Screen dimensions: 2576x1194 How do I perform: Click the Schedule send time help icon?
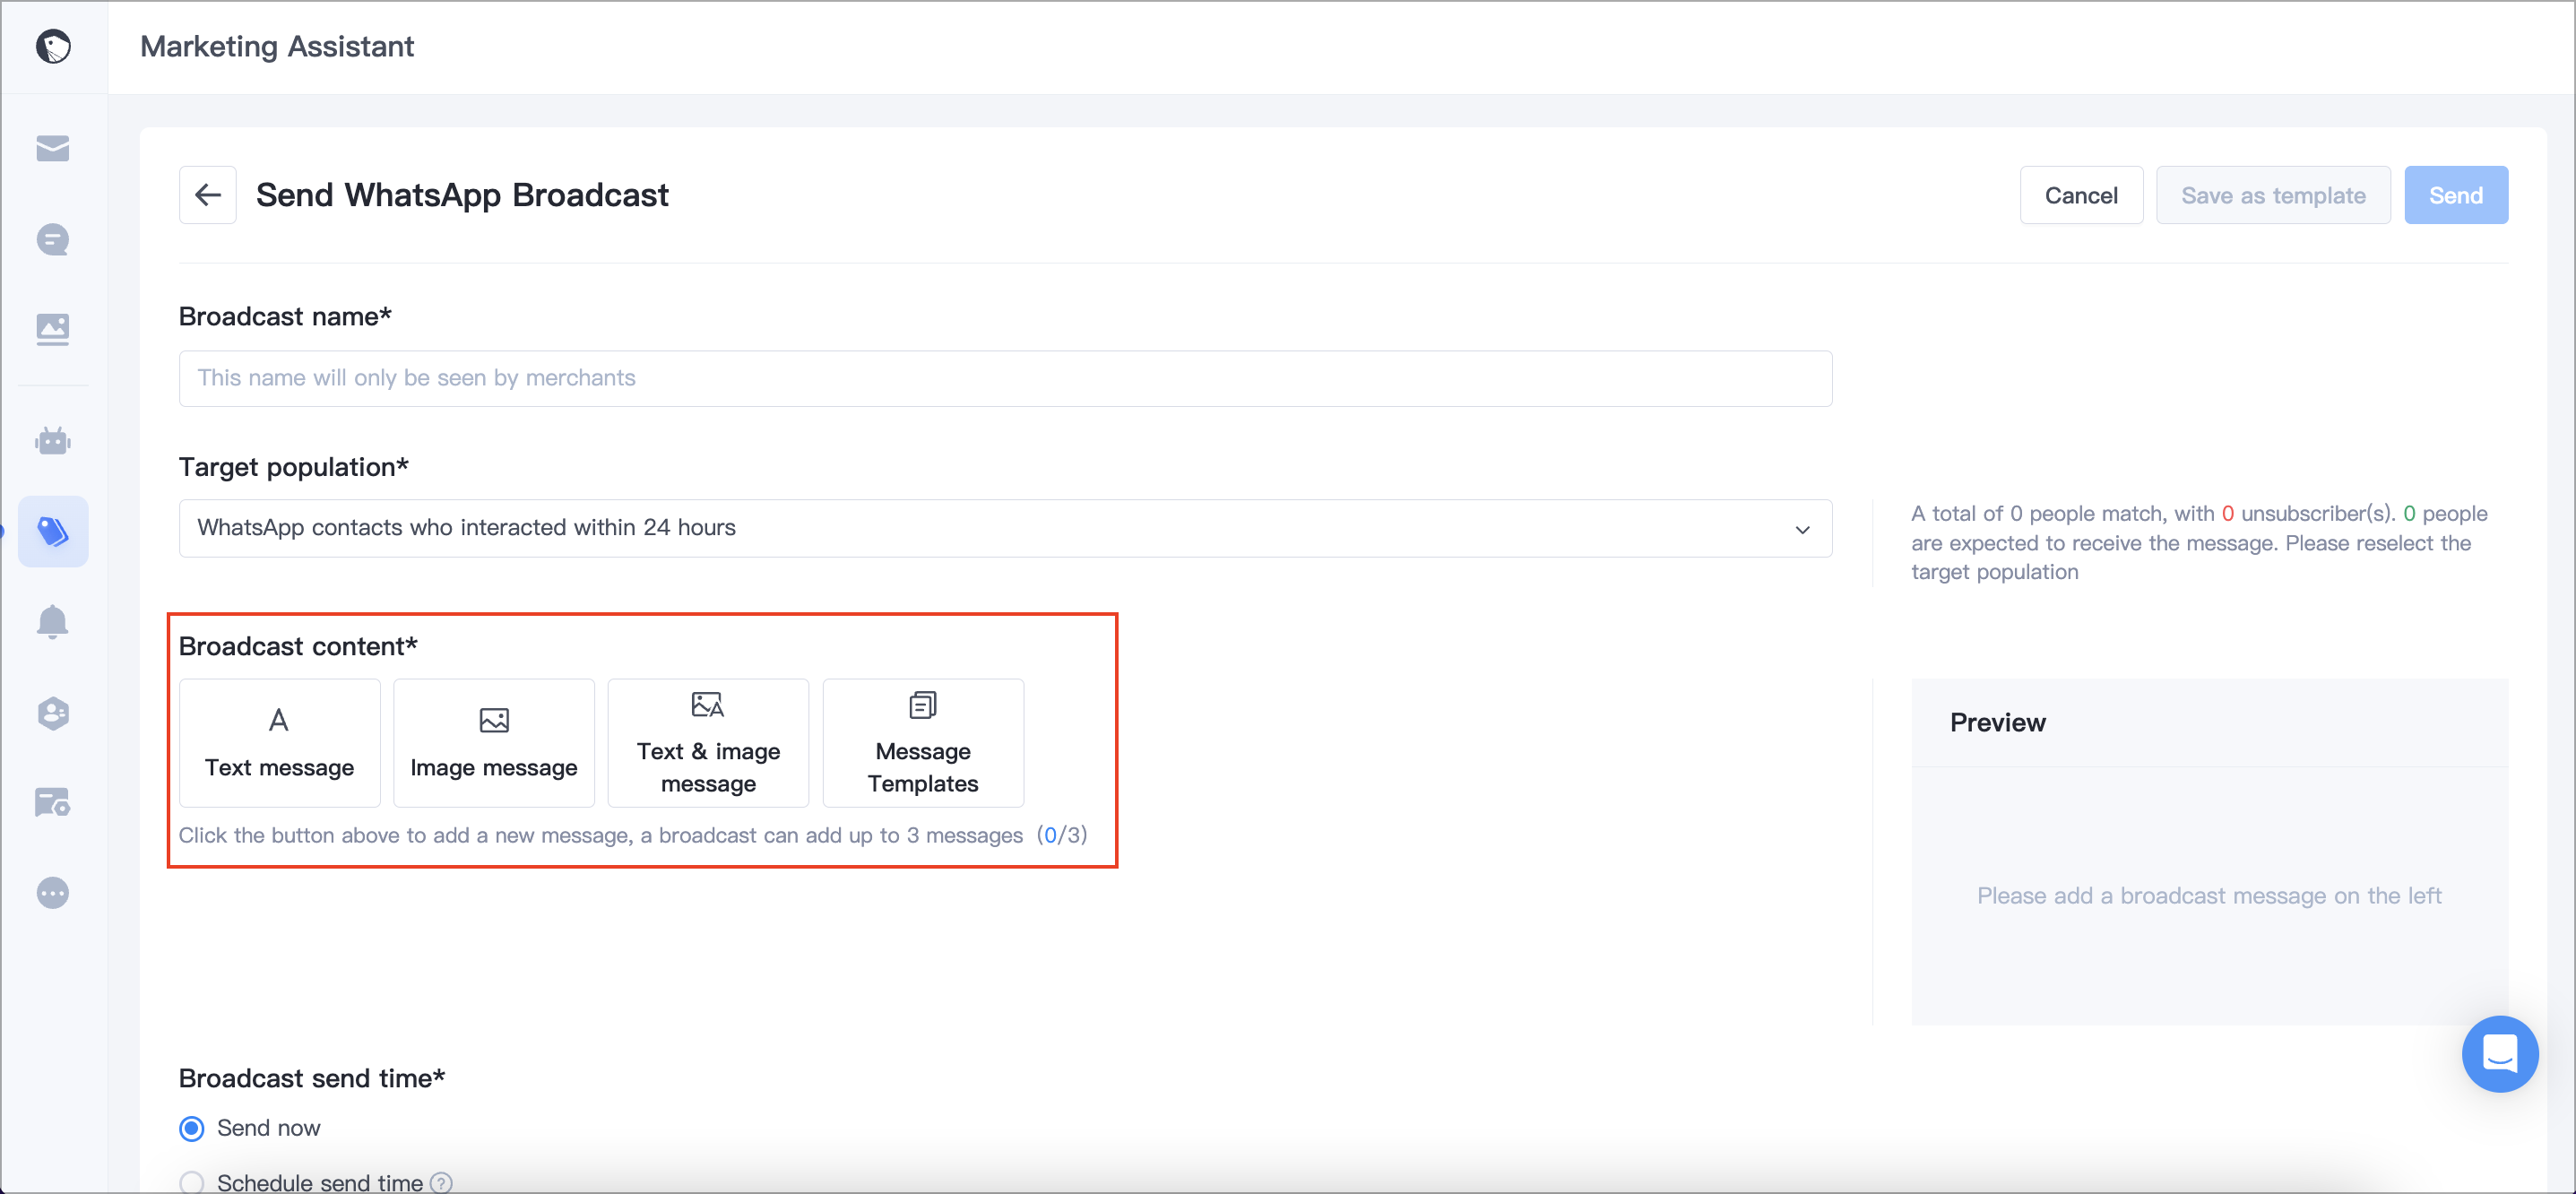[x=441, y=1182]
